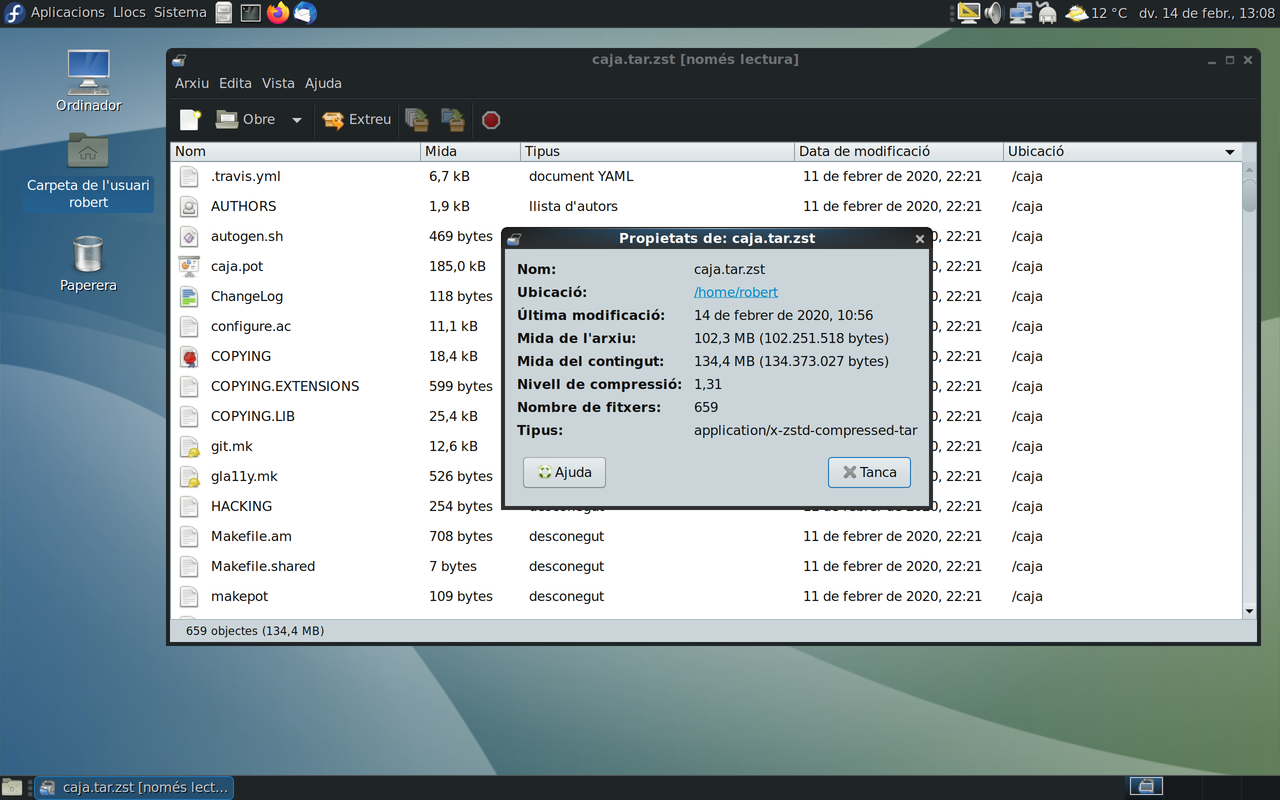Click the panel clock showing 13:08

pos(1206,13)
